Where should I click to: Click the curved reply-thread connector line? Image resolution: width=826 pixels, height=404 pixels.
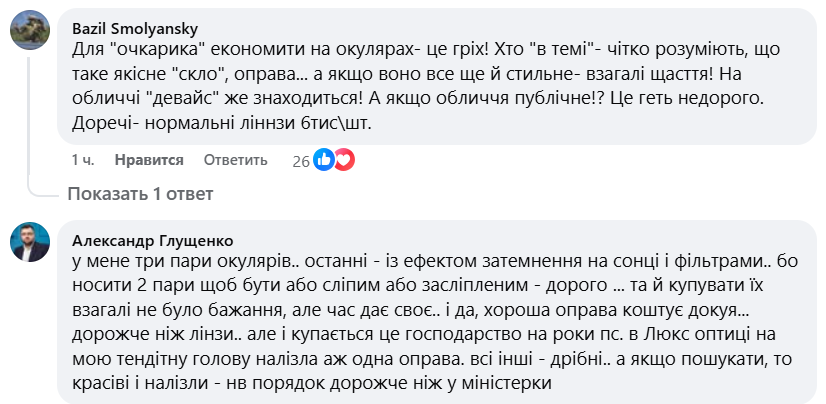pos(40,188)
